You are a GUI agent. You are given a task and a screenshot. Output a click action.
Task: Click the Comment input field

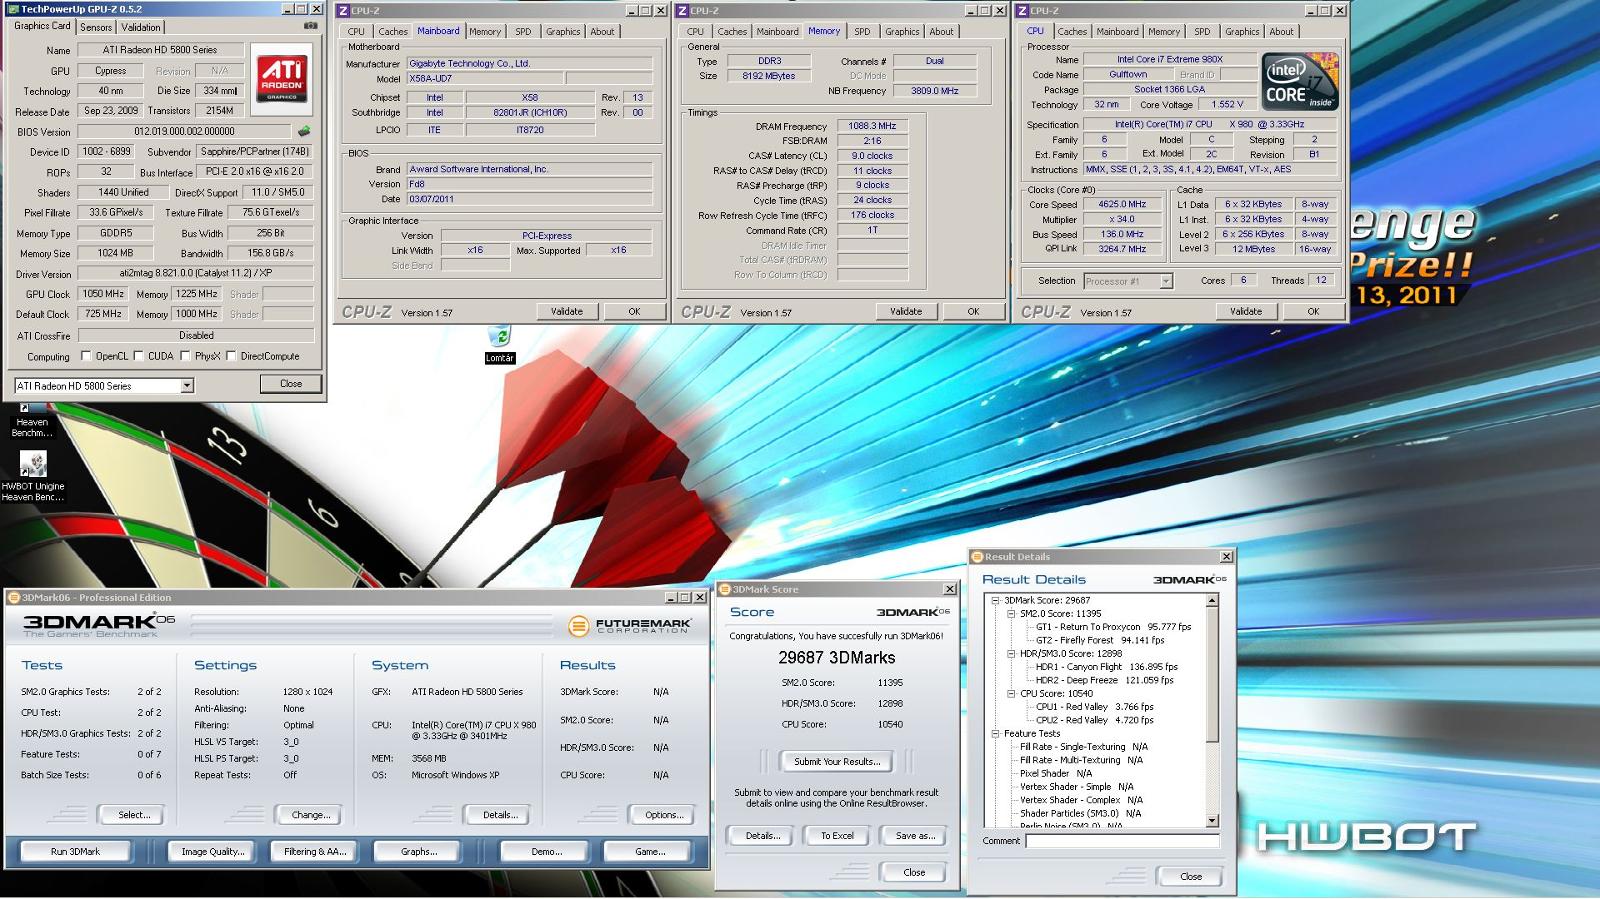[1122, 841]
